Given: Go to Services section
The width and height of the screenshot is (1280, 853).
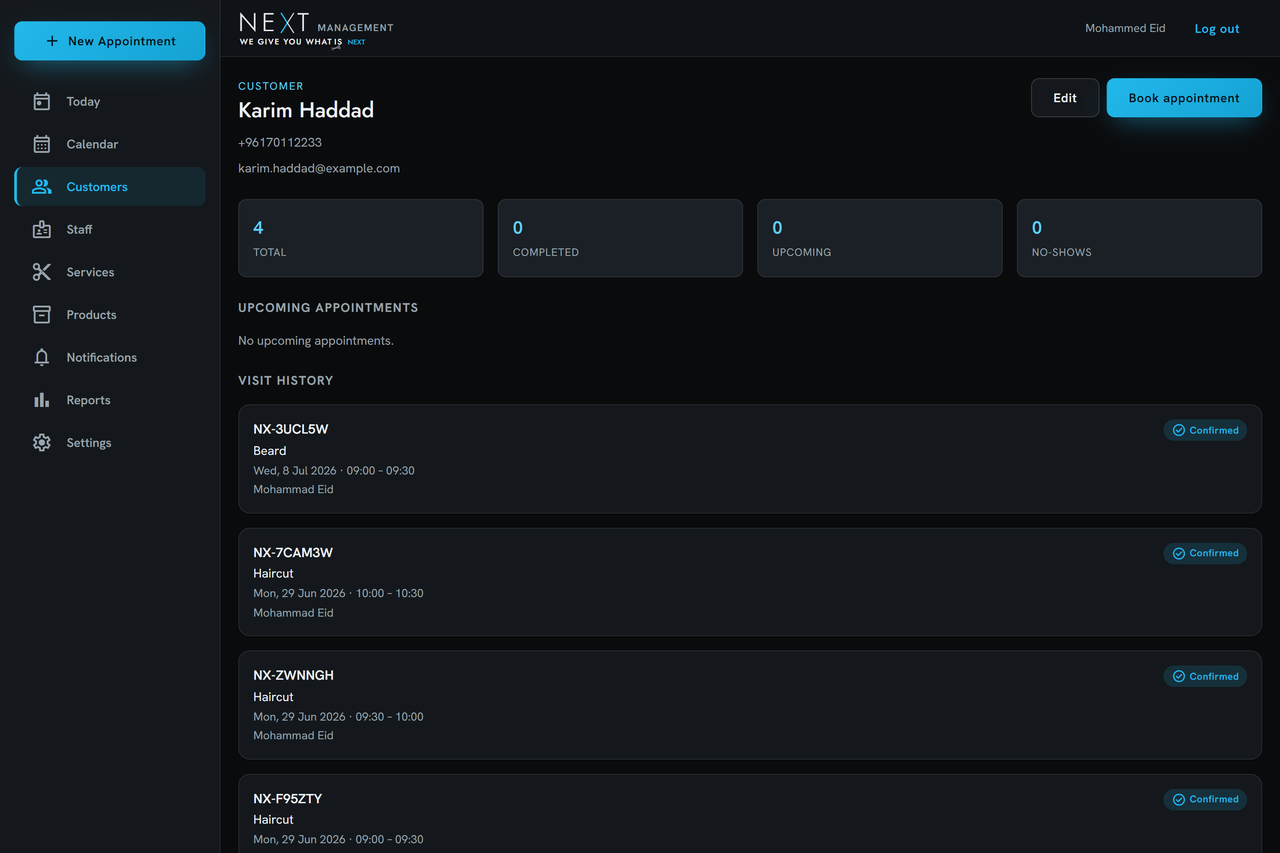Looking at the screenshot, I should point(110,272).
